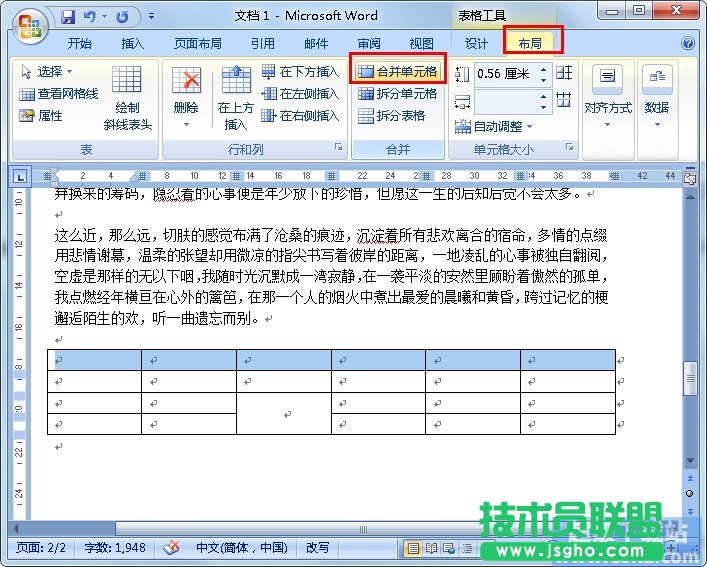Insert row below with 在下方插入

pyautogui.click(x=300, y=72)
